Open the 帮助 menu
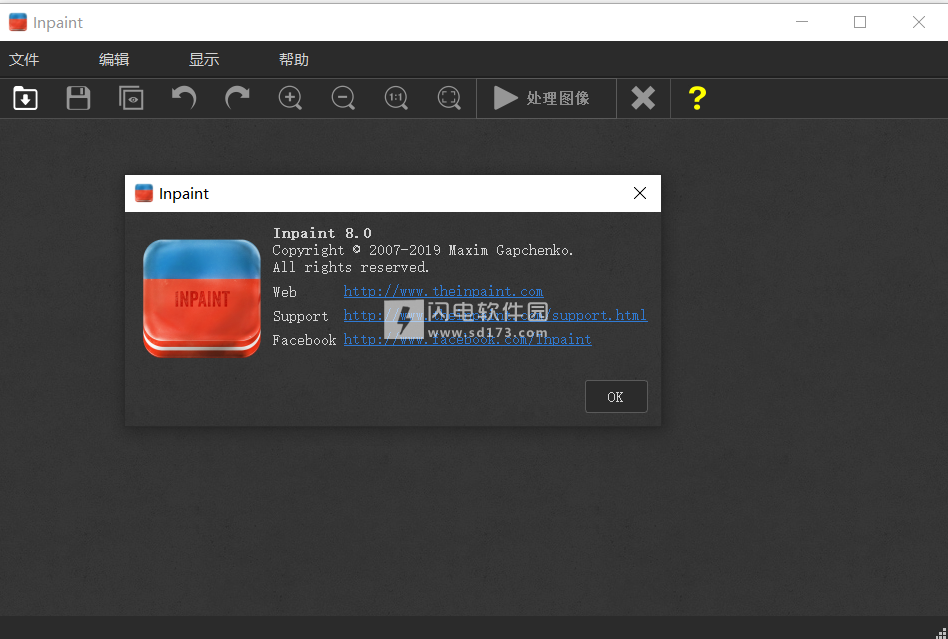This screenshot has height=639, width=948. 294,59
